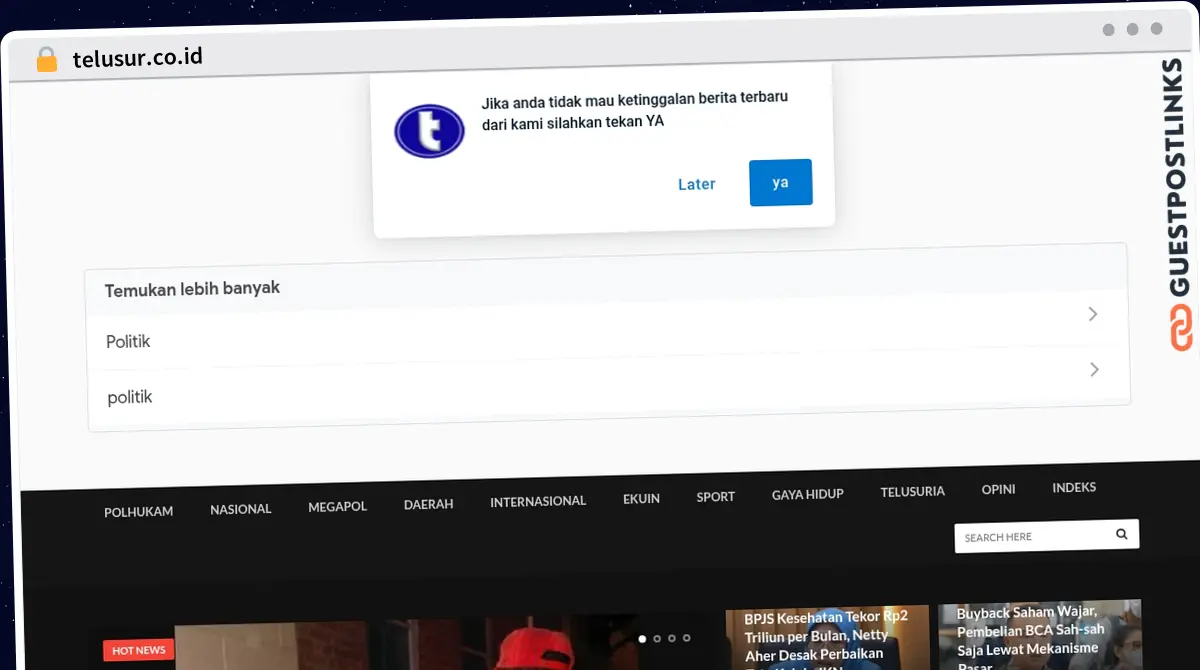The height and width of the screenshot is (670, 1200).
Task: Open the INTERNASIONAL menu
Action: (538, 502)
